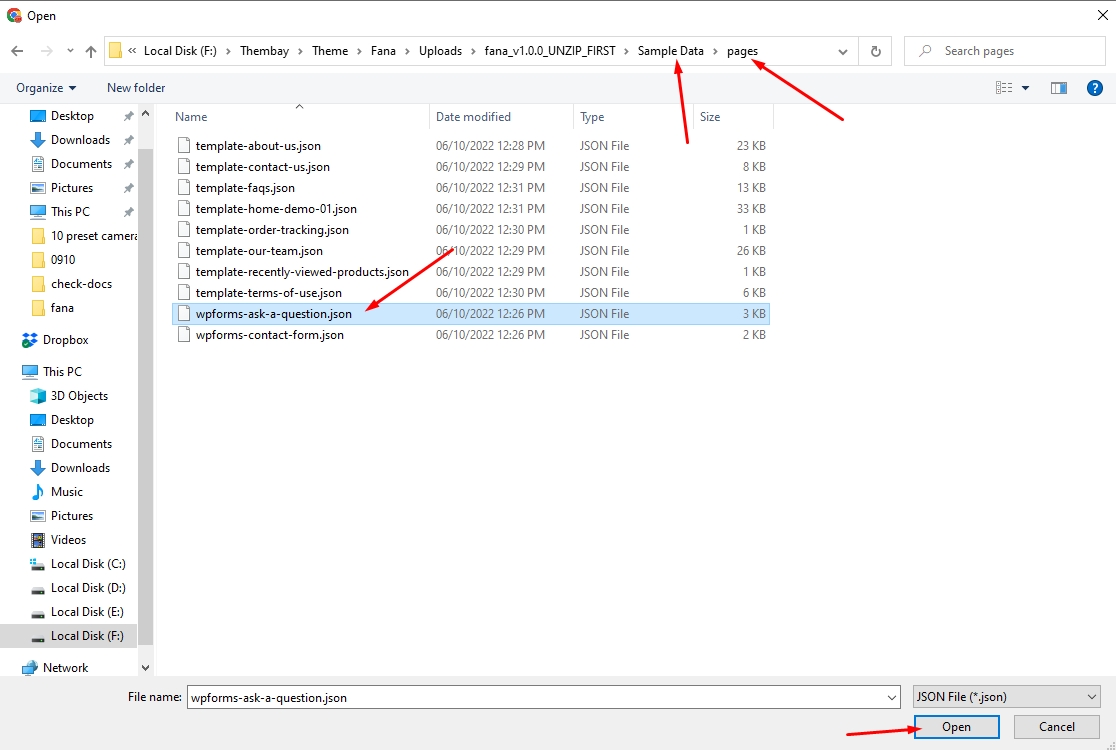Open the help question mark icon

pyautogui.click(x=1094, y=88)
